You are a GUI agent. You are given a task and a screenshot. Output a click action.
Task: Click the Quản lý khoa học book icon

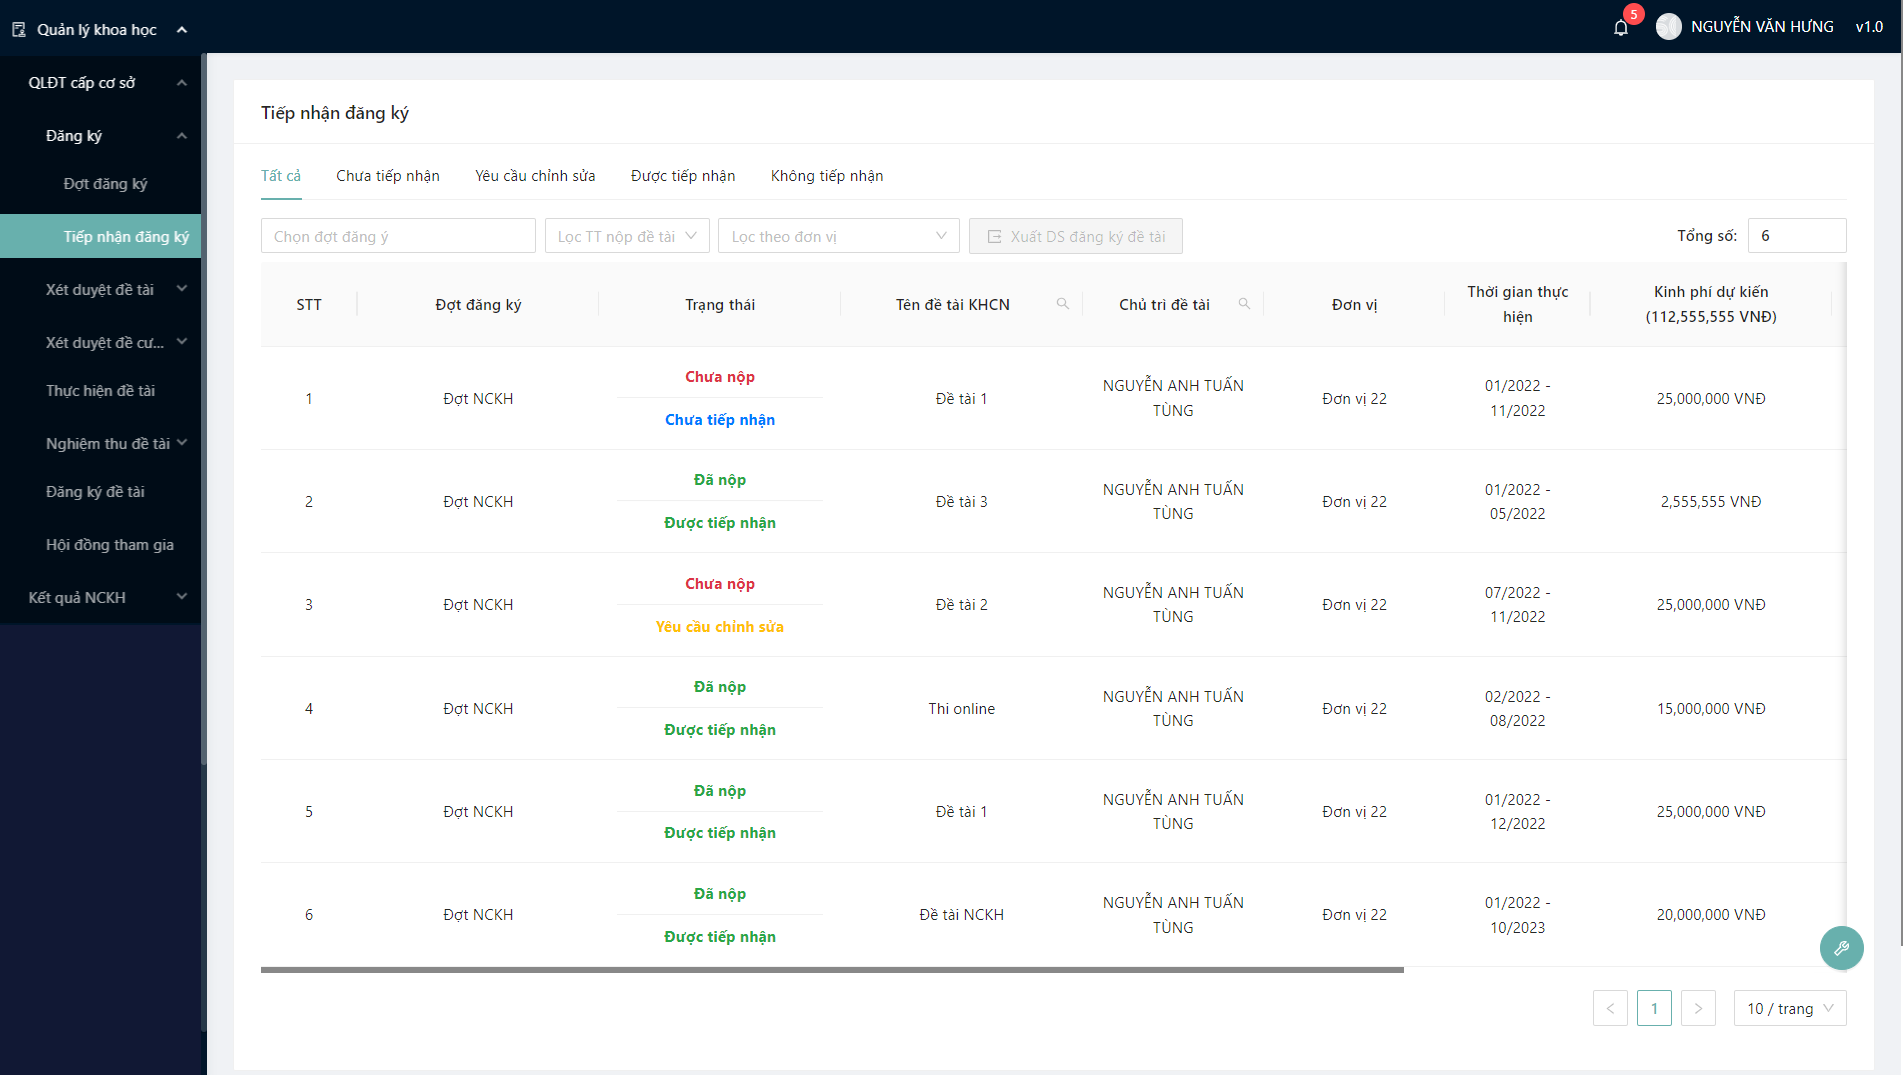click(19, 30)
